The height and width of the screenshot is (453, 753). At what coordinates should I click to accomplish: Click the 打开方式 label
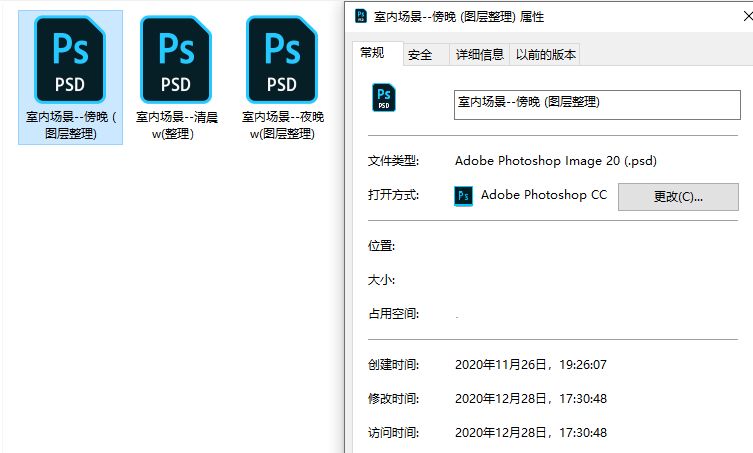[x=393, y=195]
